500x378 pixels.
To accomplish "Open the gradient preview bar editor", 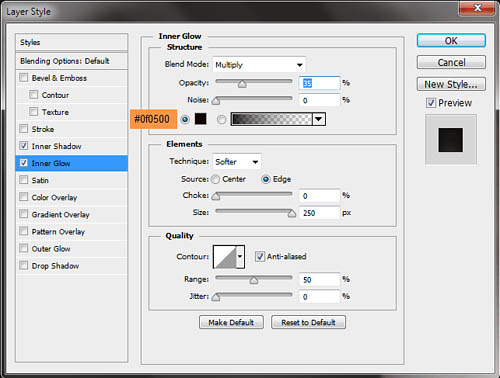I will pyautogui.click(x=272, y=119).
